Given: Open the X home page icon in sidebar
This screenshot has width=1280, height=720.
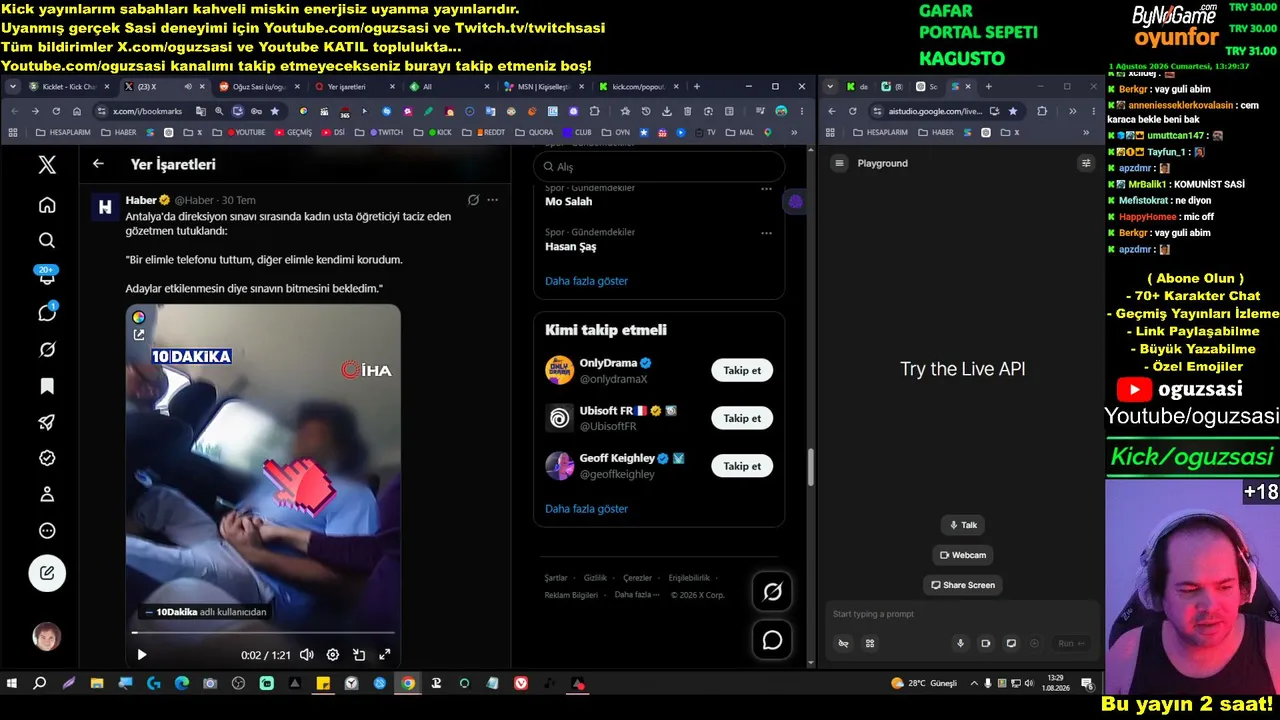Looking at the screenshot, I should point(47,205).
